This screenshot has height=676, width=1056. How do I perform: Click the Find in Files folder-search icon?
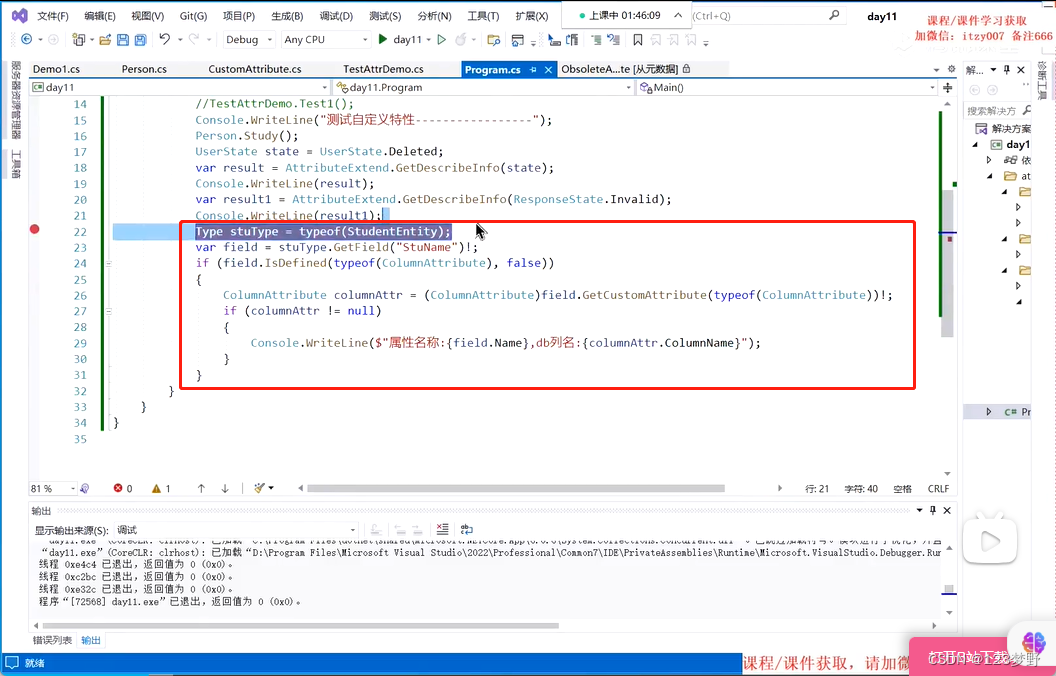point(494,40)
